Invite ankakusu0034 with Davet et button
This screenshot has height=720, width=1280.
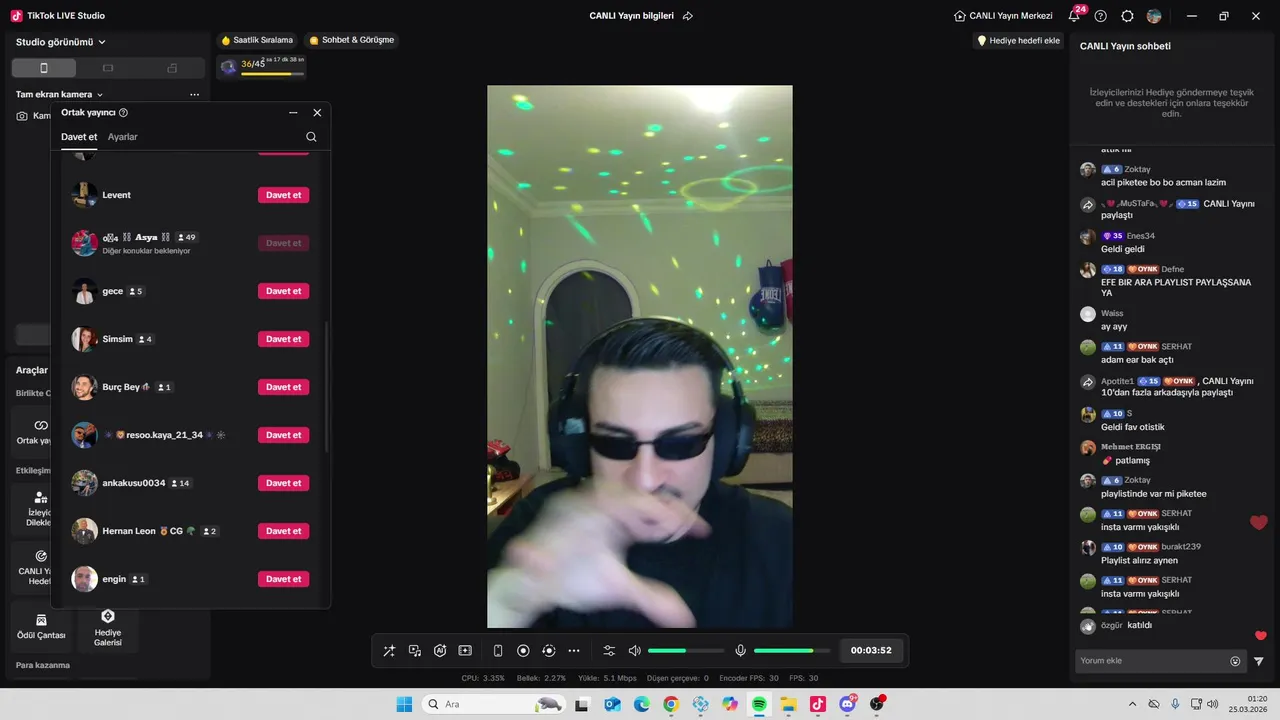pos(284,483)
